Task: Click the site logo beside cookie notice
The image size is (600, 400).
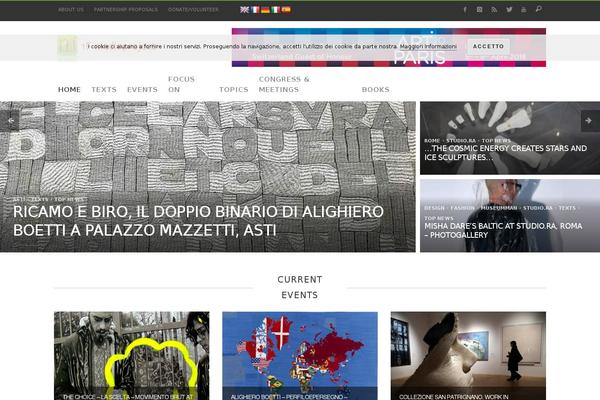Action: click(x=67, y=47)
